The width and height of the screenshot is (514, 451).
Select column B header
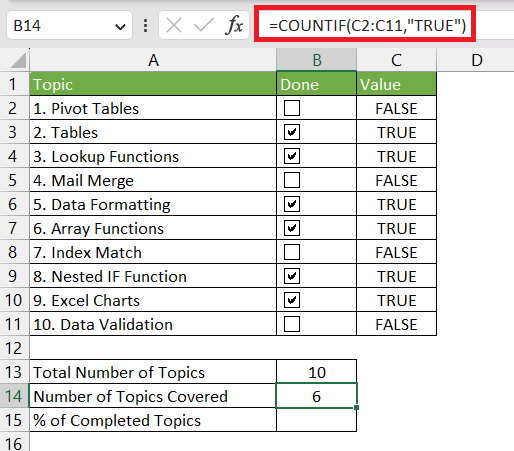point(316,60)
